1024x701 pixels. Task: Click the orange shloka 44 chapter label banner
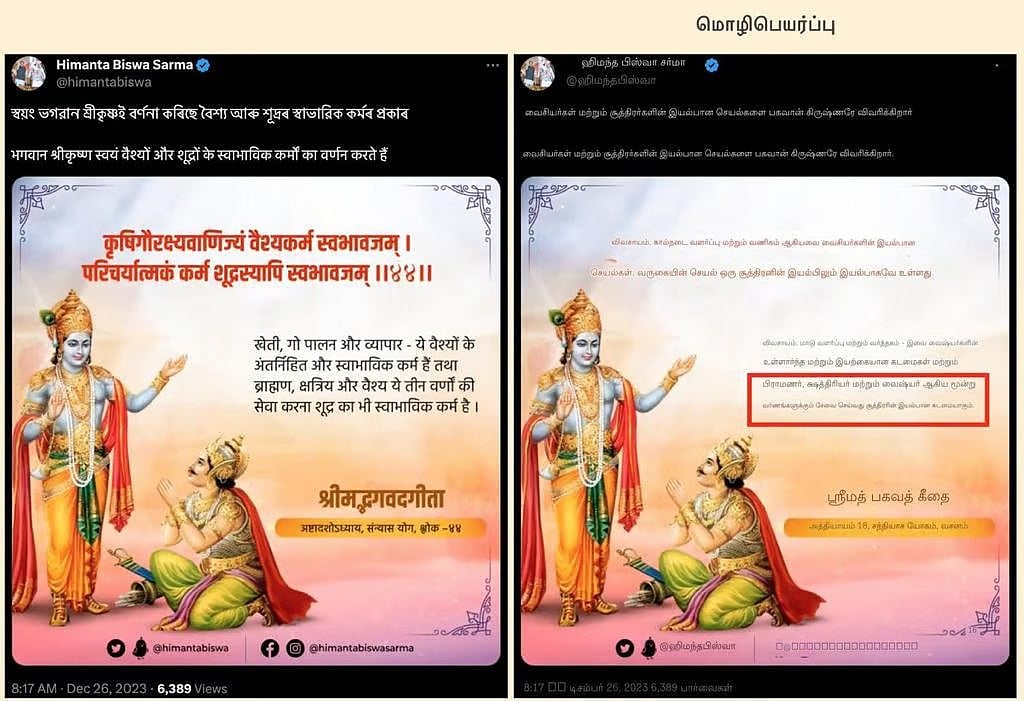pos(381,528)
